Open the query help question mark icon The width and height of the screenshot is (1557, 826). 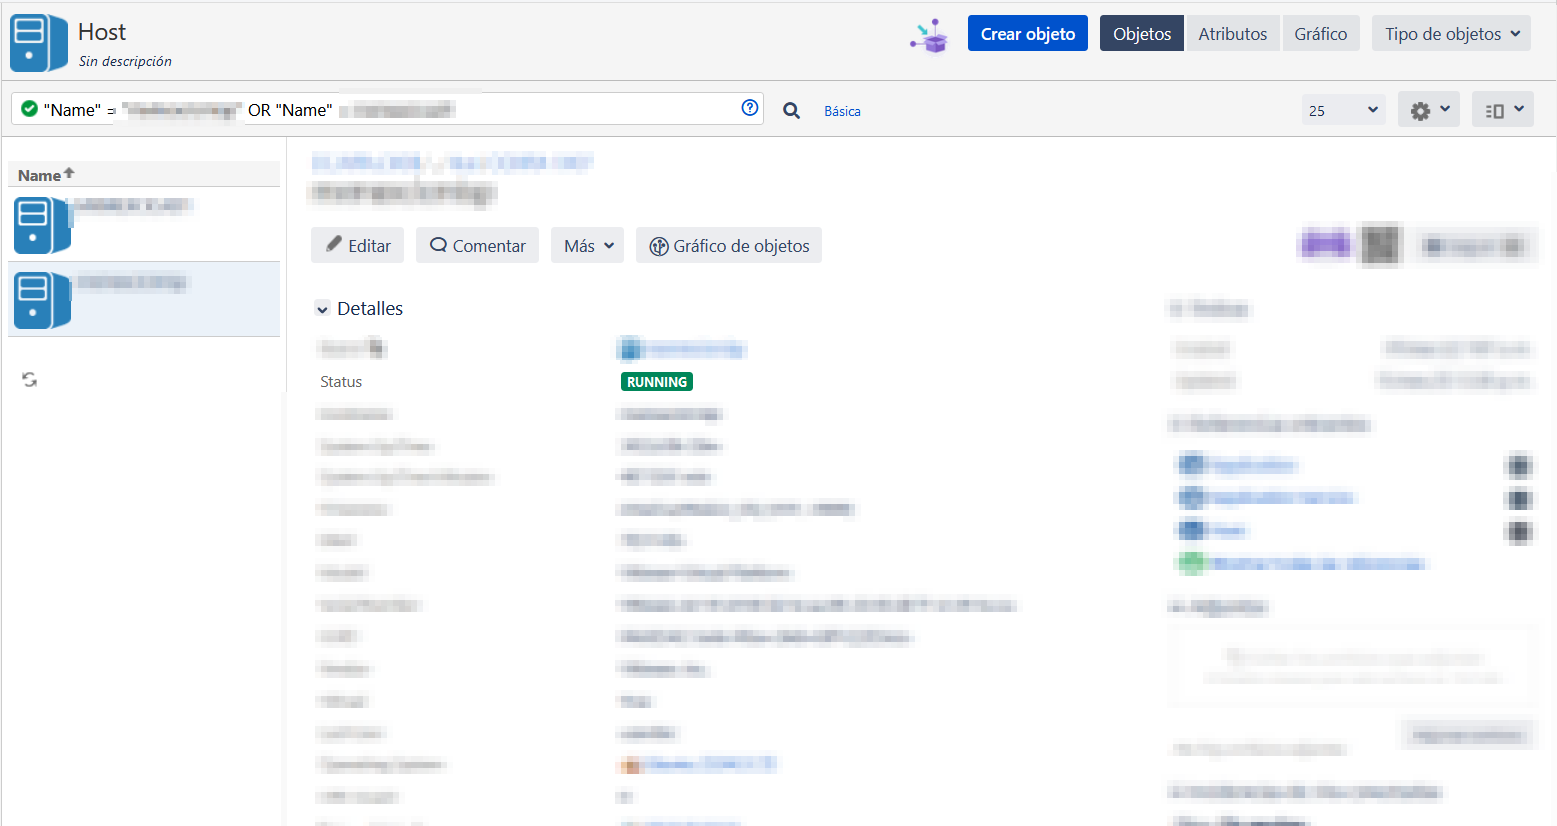[750, 108]
